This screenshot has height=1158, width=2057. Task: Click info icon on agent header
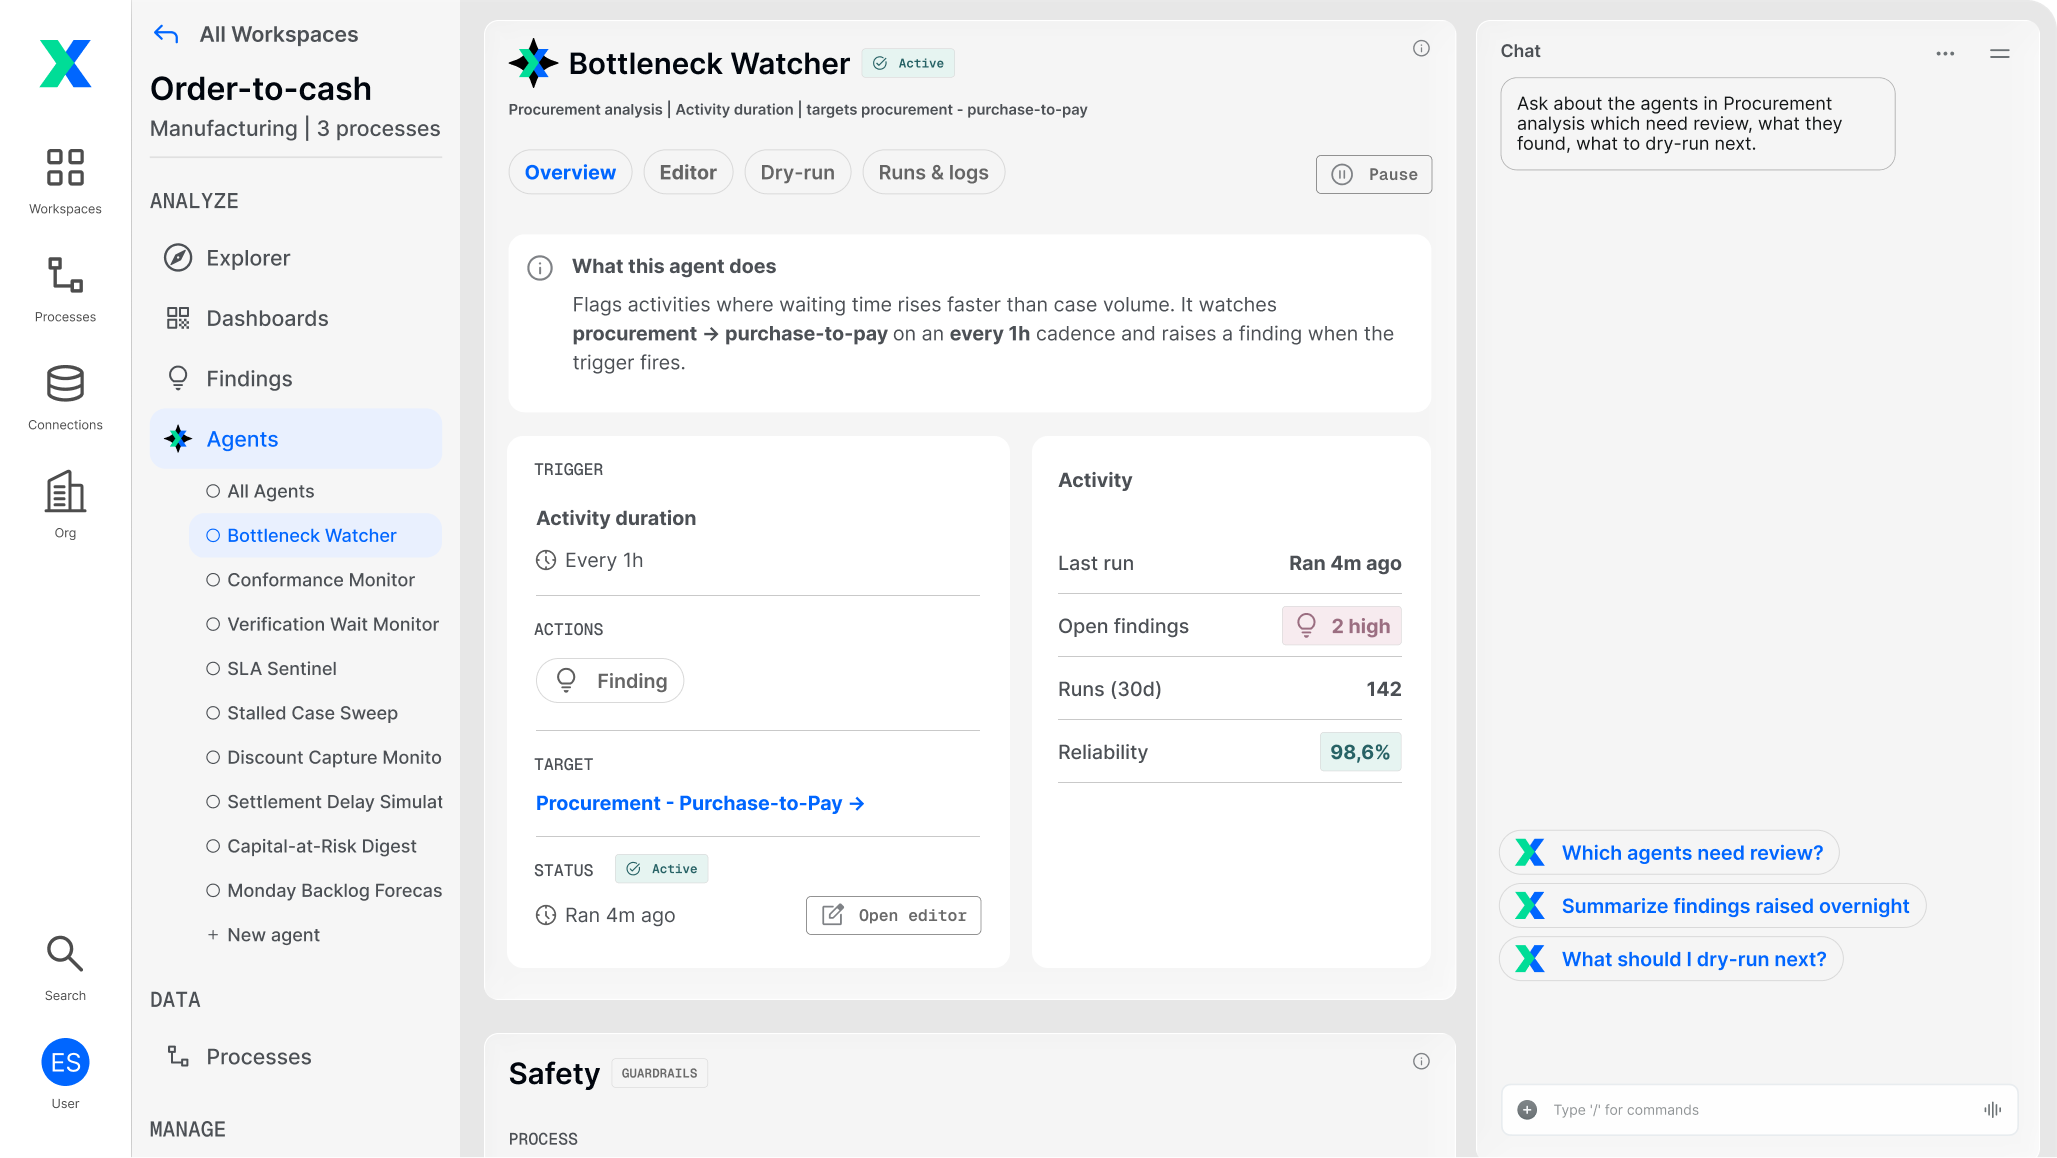[x=1421, y=48]
